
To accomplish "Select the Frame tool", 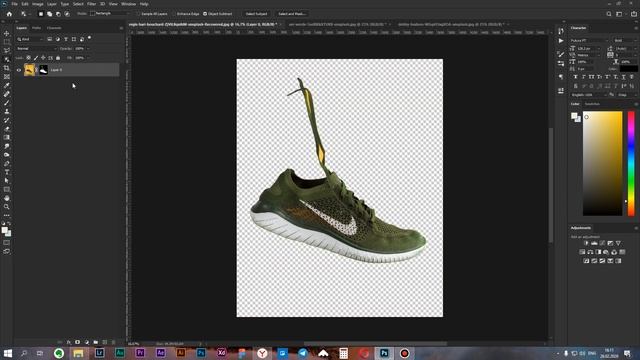I will (x=7, y=76).
